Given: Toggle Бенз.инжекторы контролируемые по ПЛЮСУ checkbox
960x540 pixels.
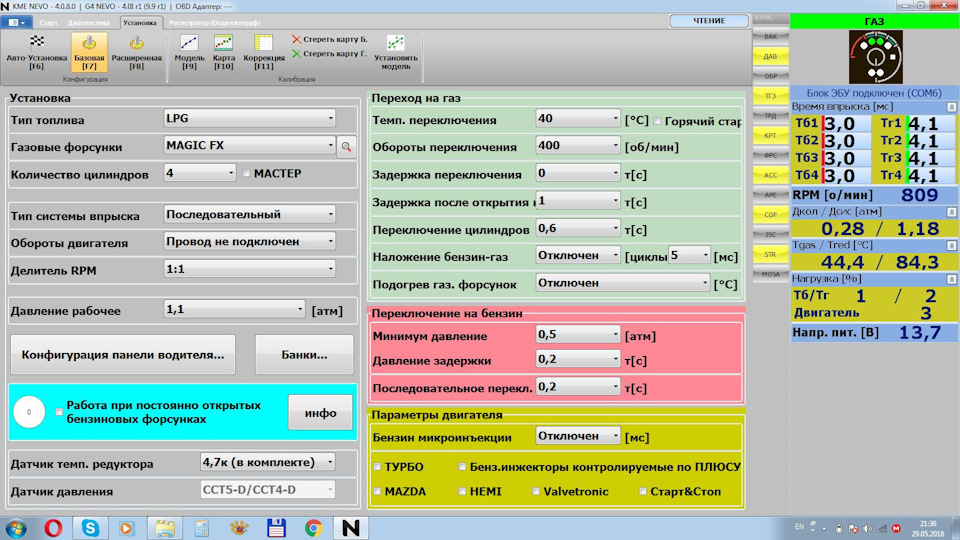Looking at the screenshot, I should tap(462, 467).
